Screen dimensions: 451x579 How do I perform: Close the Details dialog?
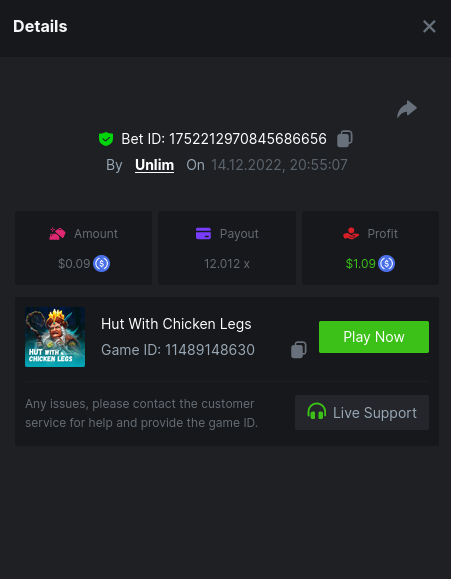pos(429,27)
